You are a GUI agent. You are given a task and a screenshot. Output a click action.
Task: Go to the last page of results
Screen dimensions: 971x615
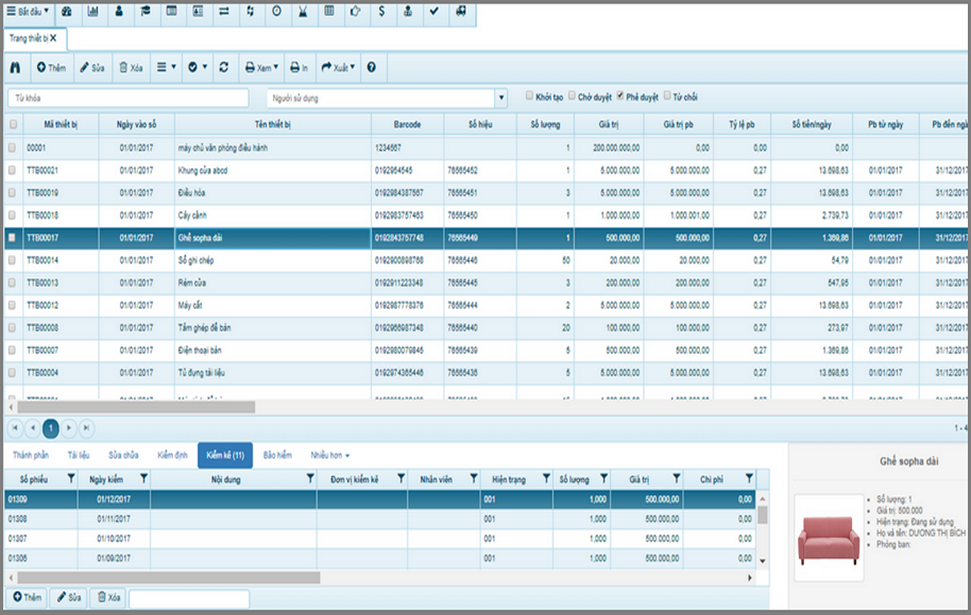[x=87, y=428]
